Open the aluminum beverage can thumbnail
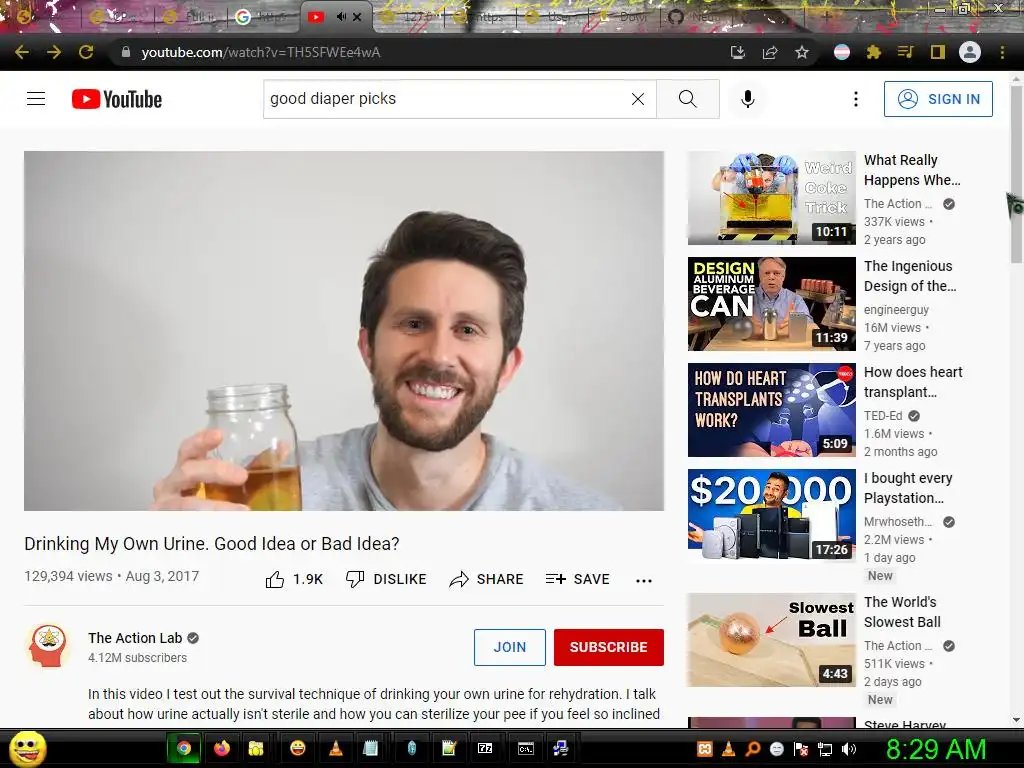The image size is (1024, 768). (x=771, y=304)
